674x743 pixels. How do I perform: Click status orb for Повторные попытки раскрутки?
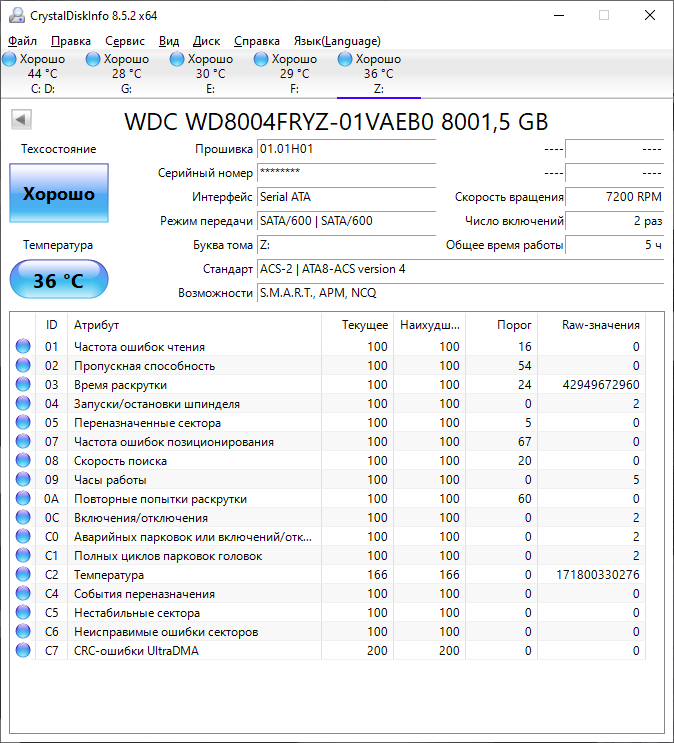click(23, 498)
